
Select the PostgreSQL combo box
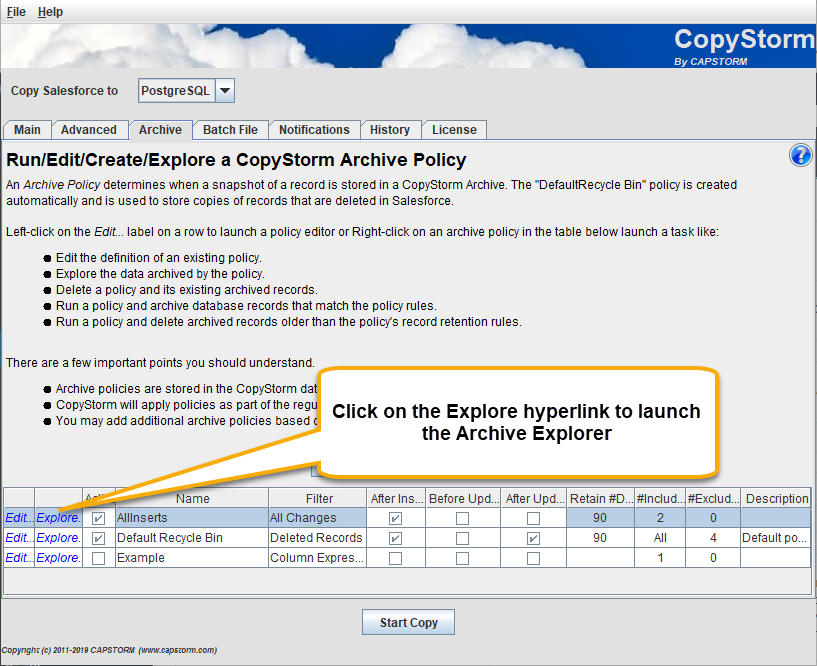coord(187,91)
